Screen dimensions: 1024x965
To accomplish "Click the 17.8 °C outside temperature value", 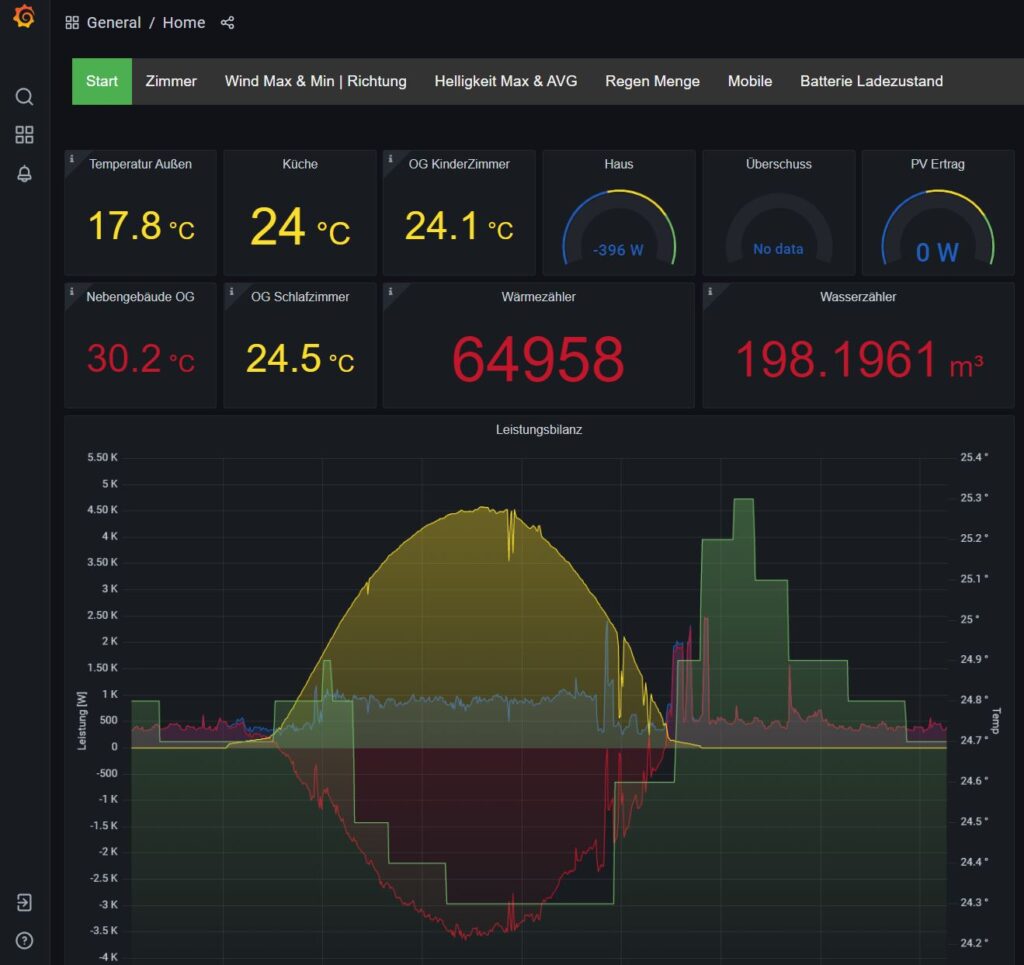I will tap(141, 227).
